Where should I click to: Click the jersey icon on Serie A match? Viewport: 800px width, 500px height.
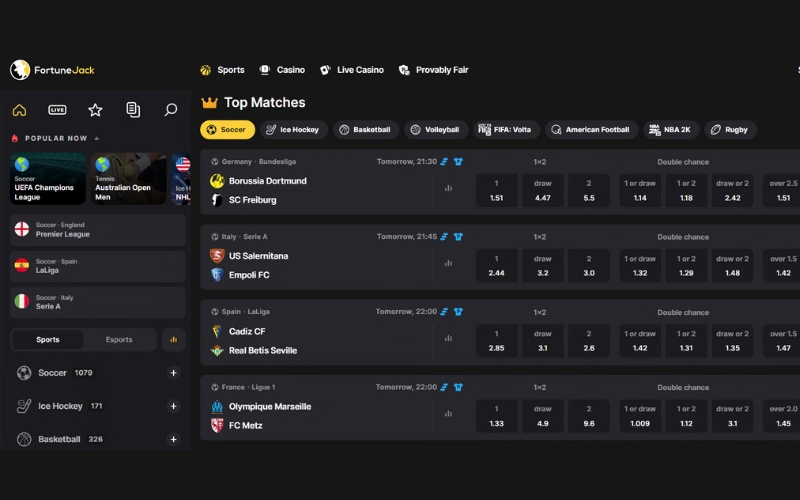(x=458, y=237)
